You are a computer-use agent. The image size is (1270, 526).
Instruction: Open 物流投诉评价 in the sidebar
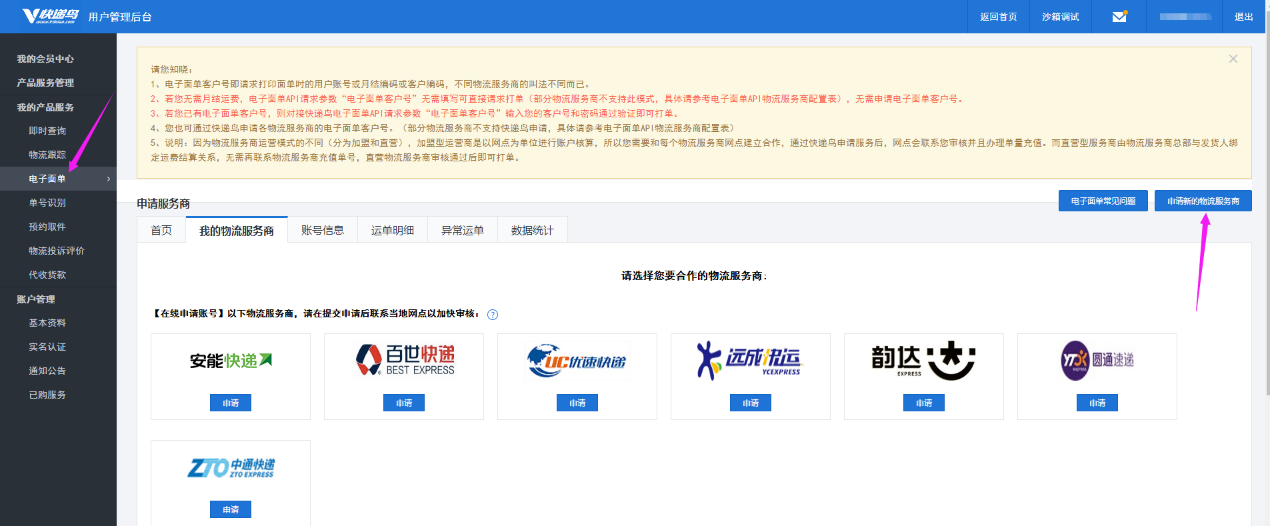(58, 251)
